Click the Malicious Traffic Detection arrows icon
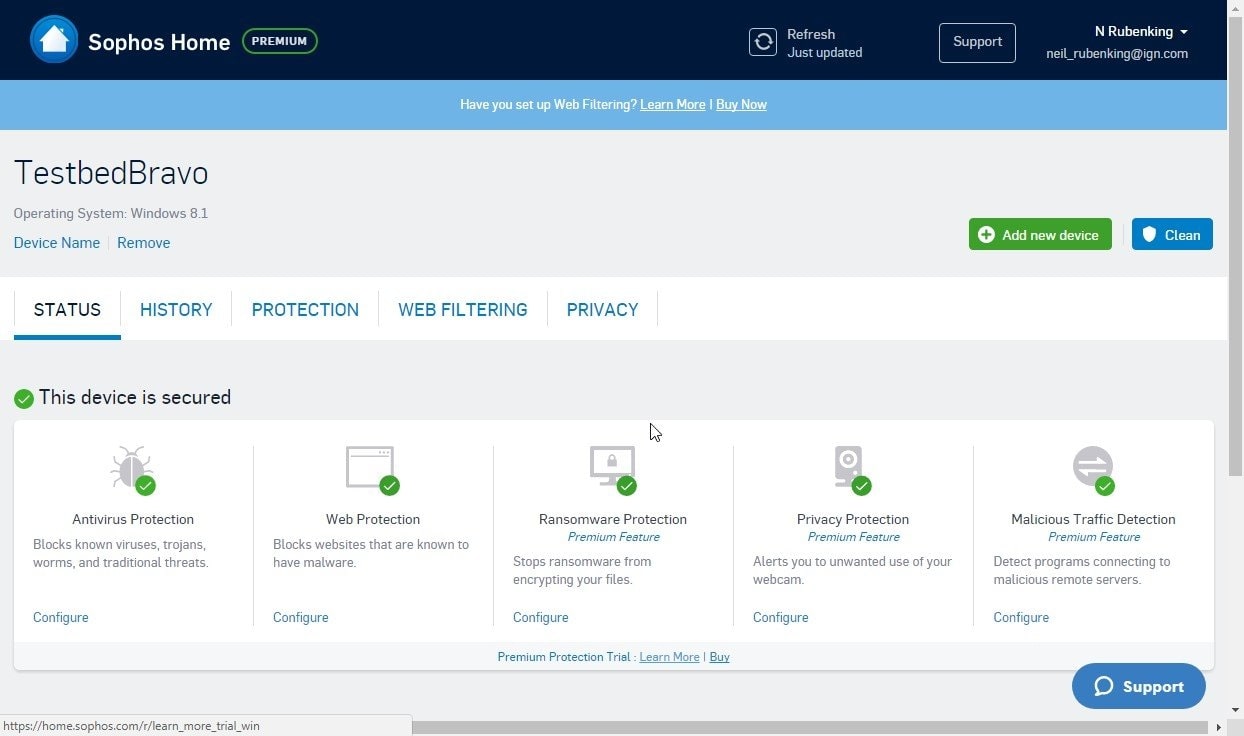1244x736 pixels. [1092, 467]
